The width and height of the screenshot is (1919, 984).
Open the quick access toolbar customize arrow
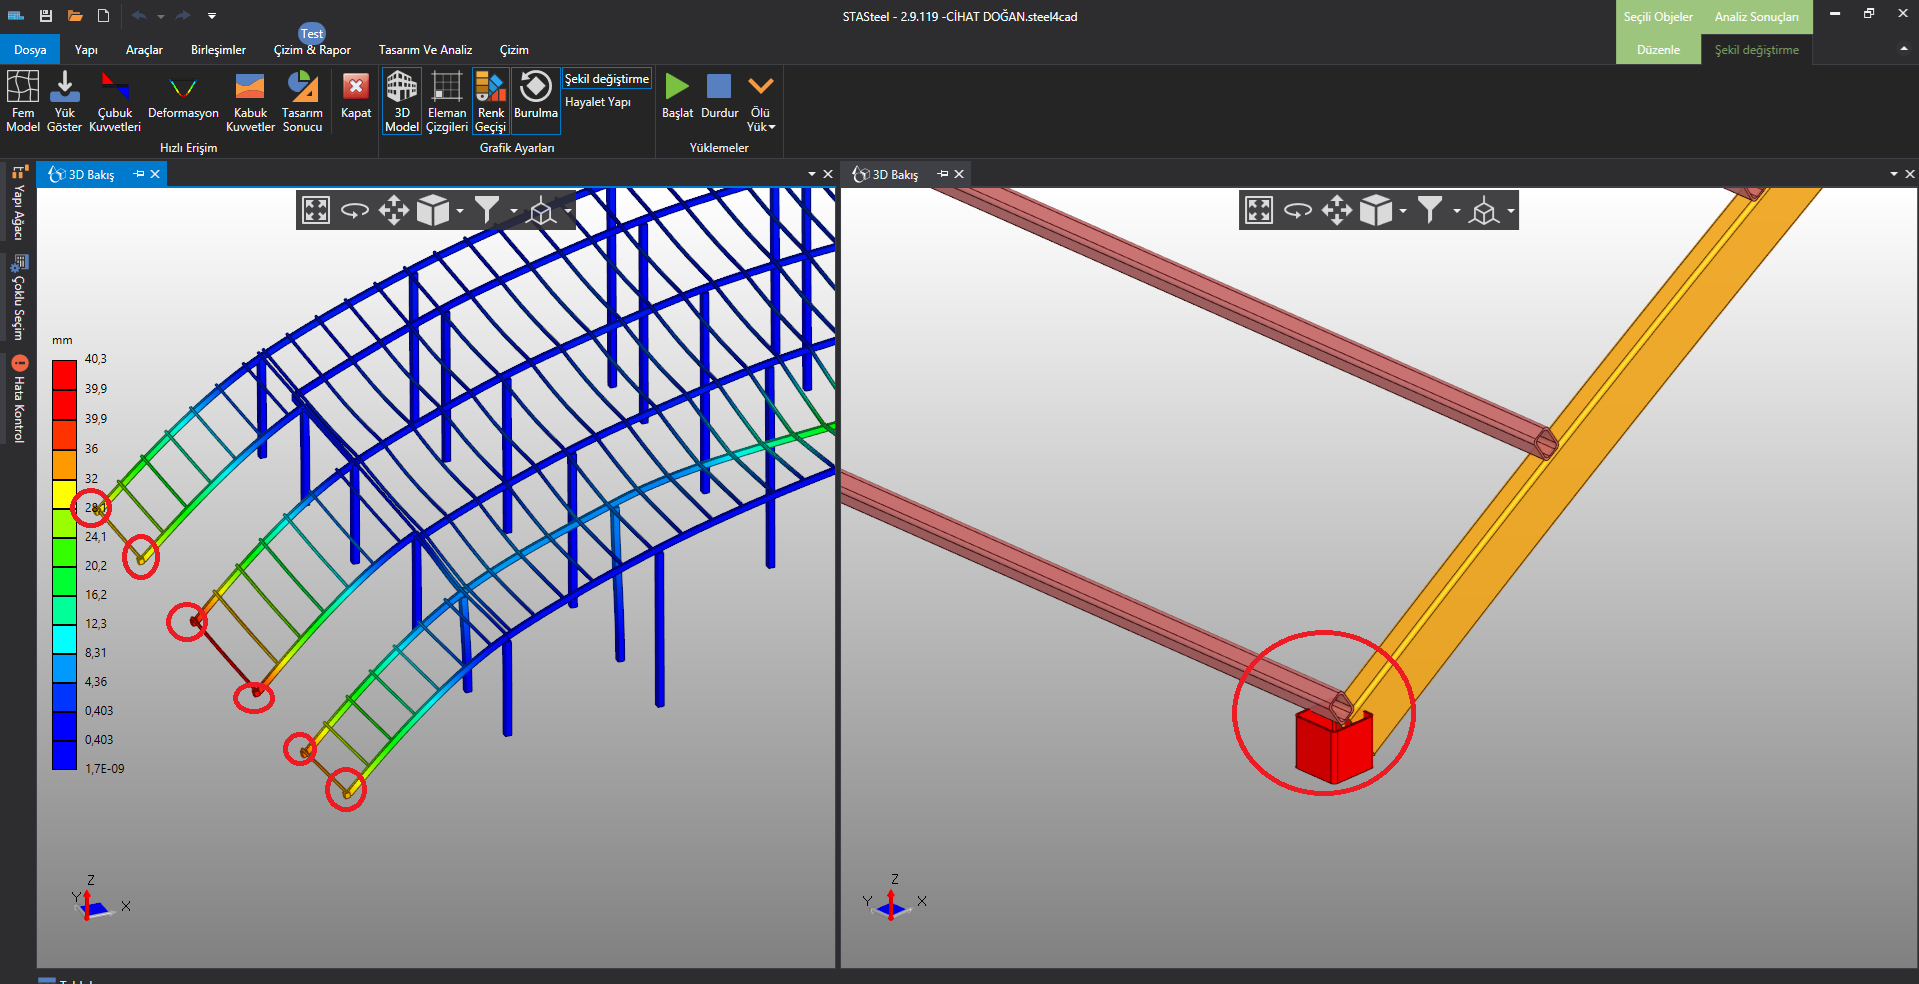tap(212, 16)
